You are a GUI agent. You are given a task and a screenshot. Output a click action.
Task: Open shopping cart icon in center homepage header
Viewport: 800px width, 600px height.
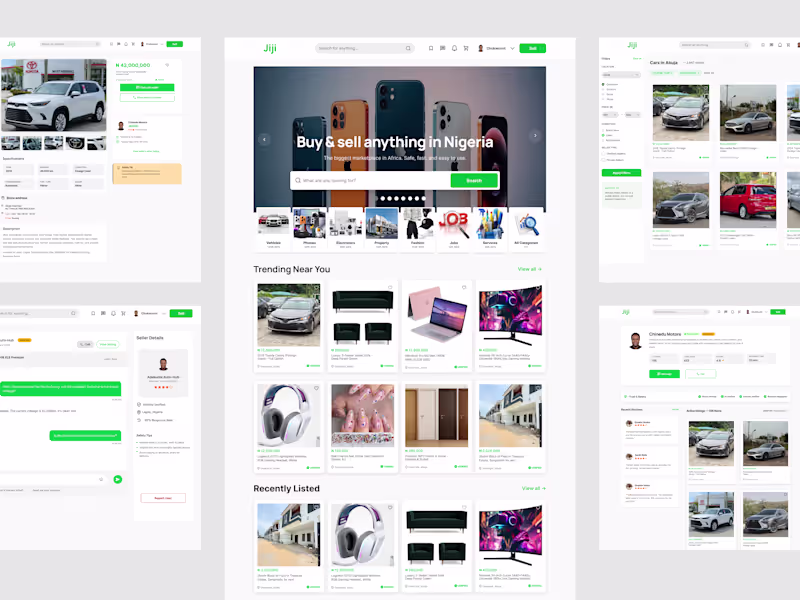(x=466, y=48)
